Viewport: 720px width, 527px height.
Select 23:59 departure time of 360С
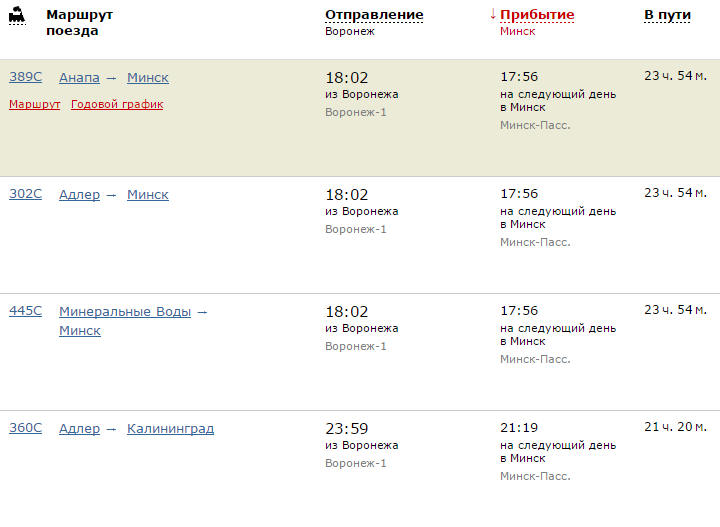coord(346,428)
